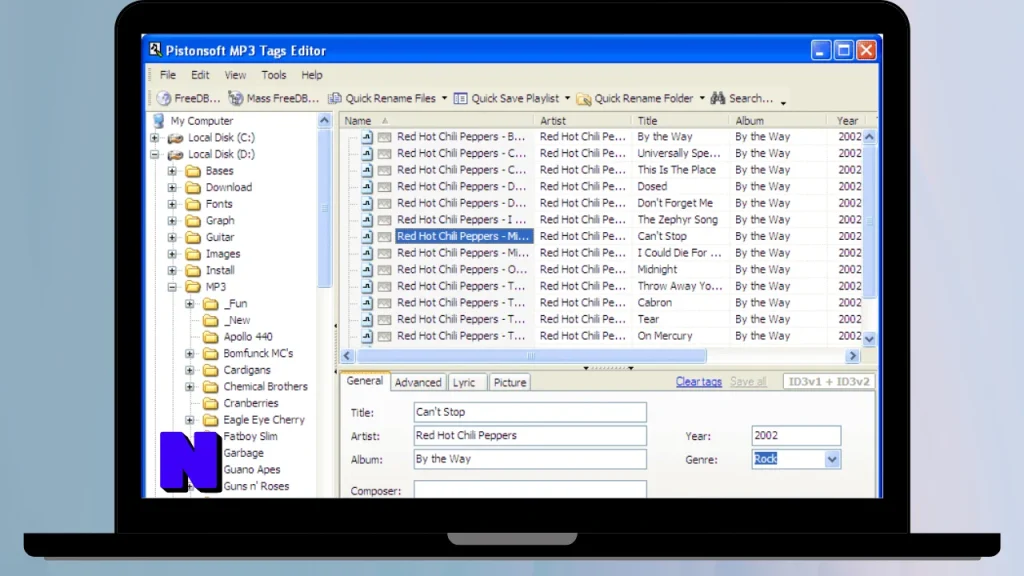Open the Search binoculars tool

point(742,99)
